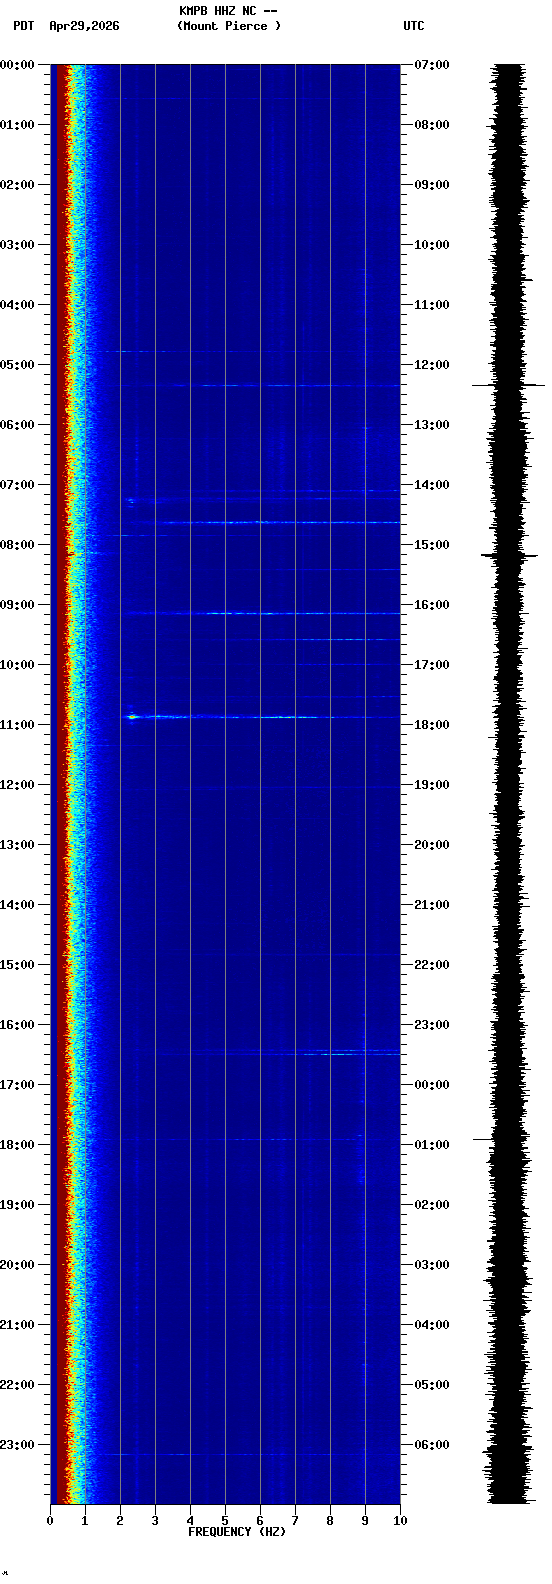
Task: Click the 5 Hz frequency tick label
Action: click(x=225, y=1521)
